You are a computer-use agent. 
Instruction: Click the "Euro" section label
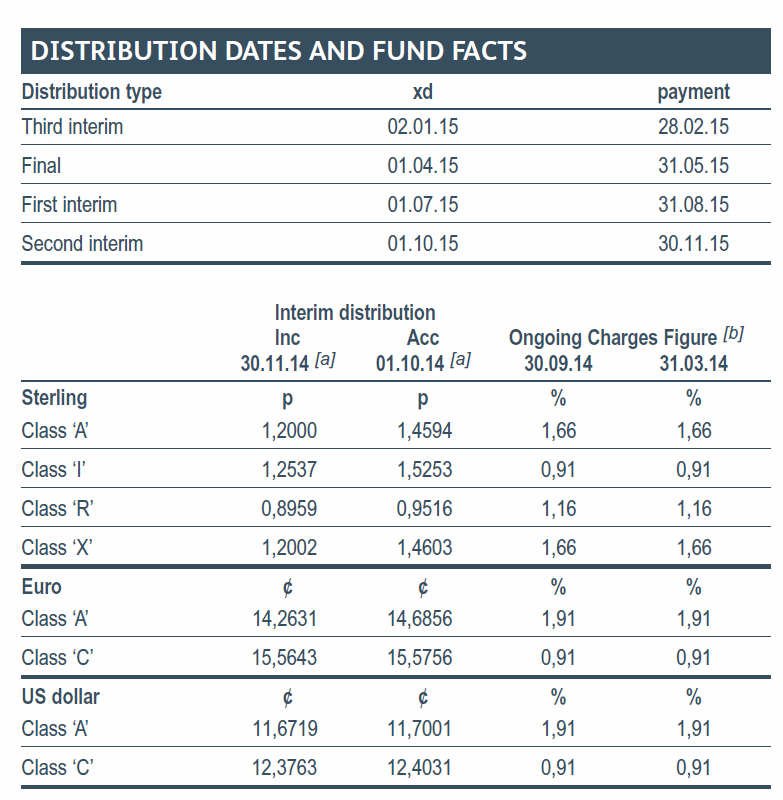[x=41, y=587]
